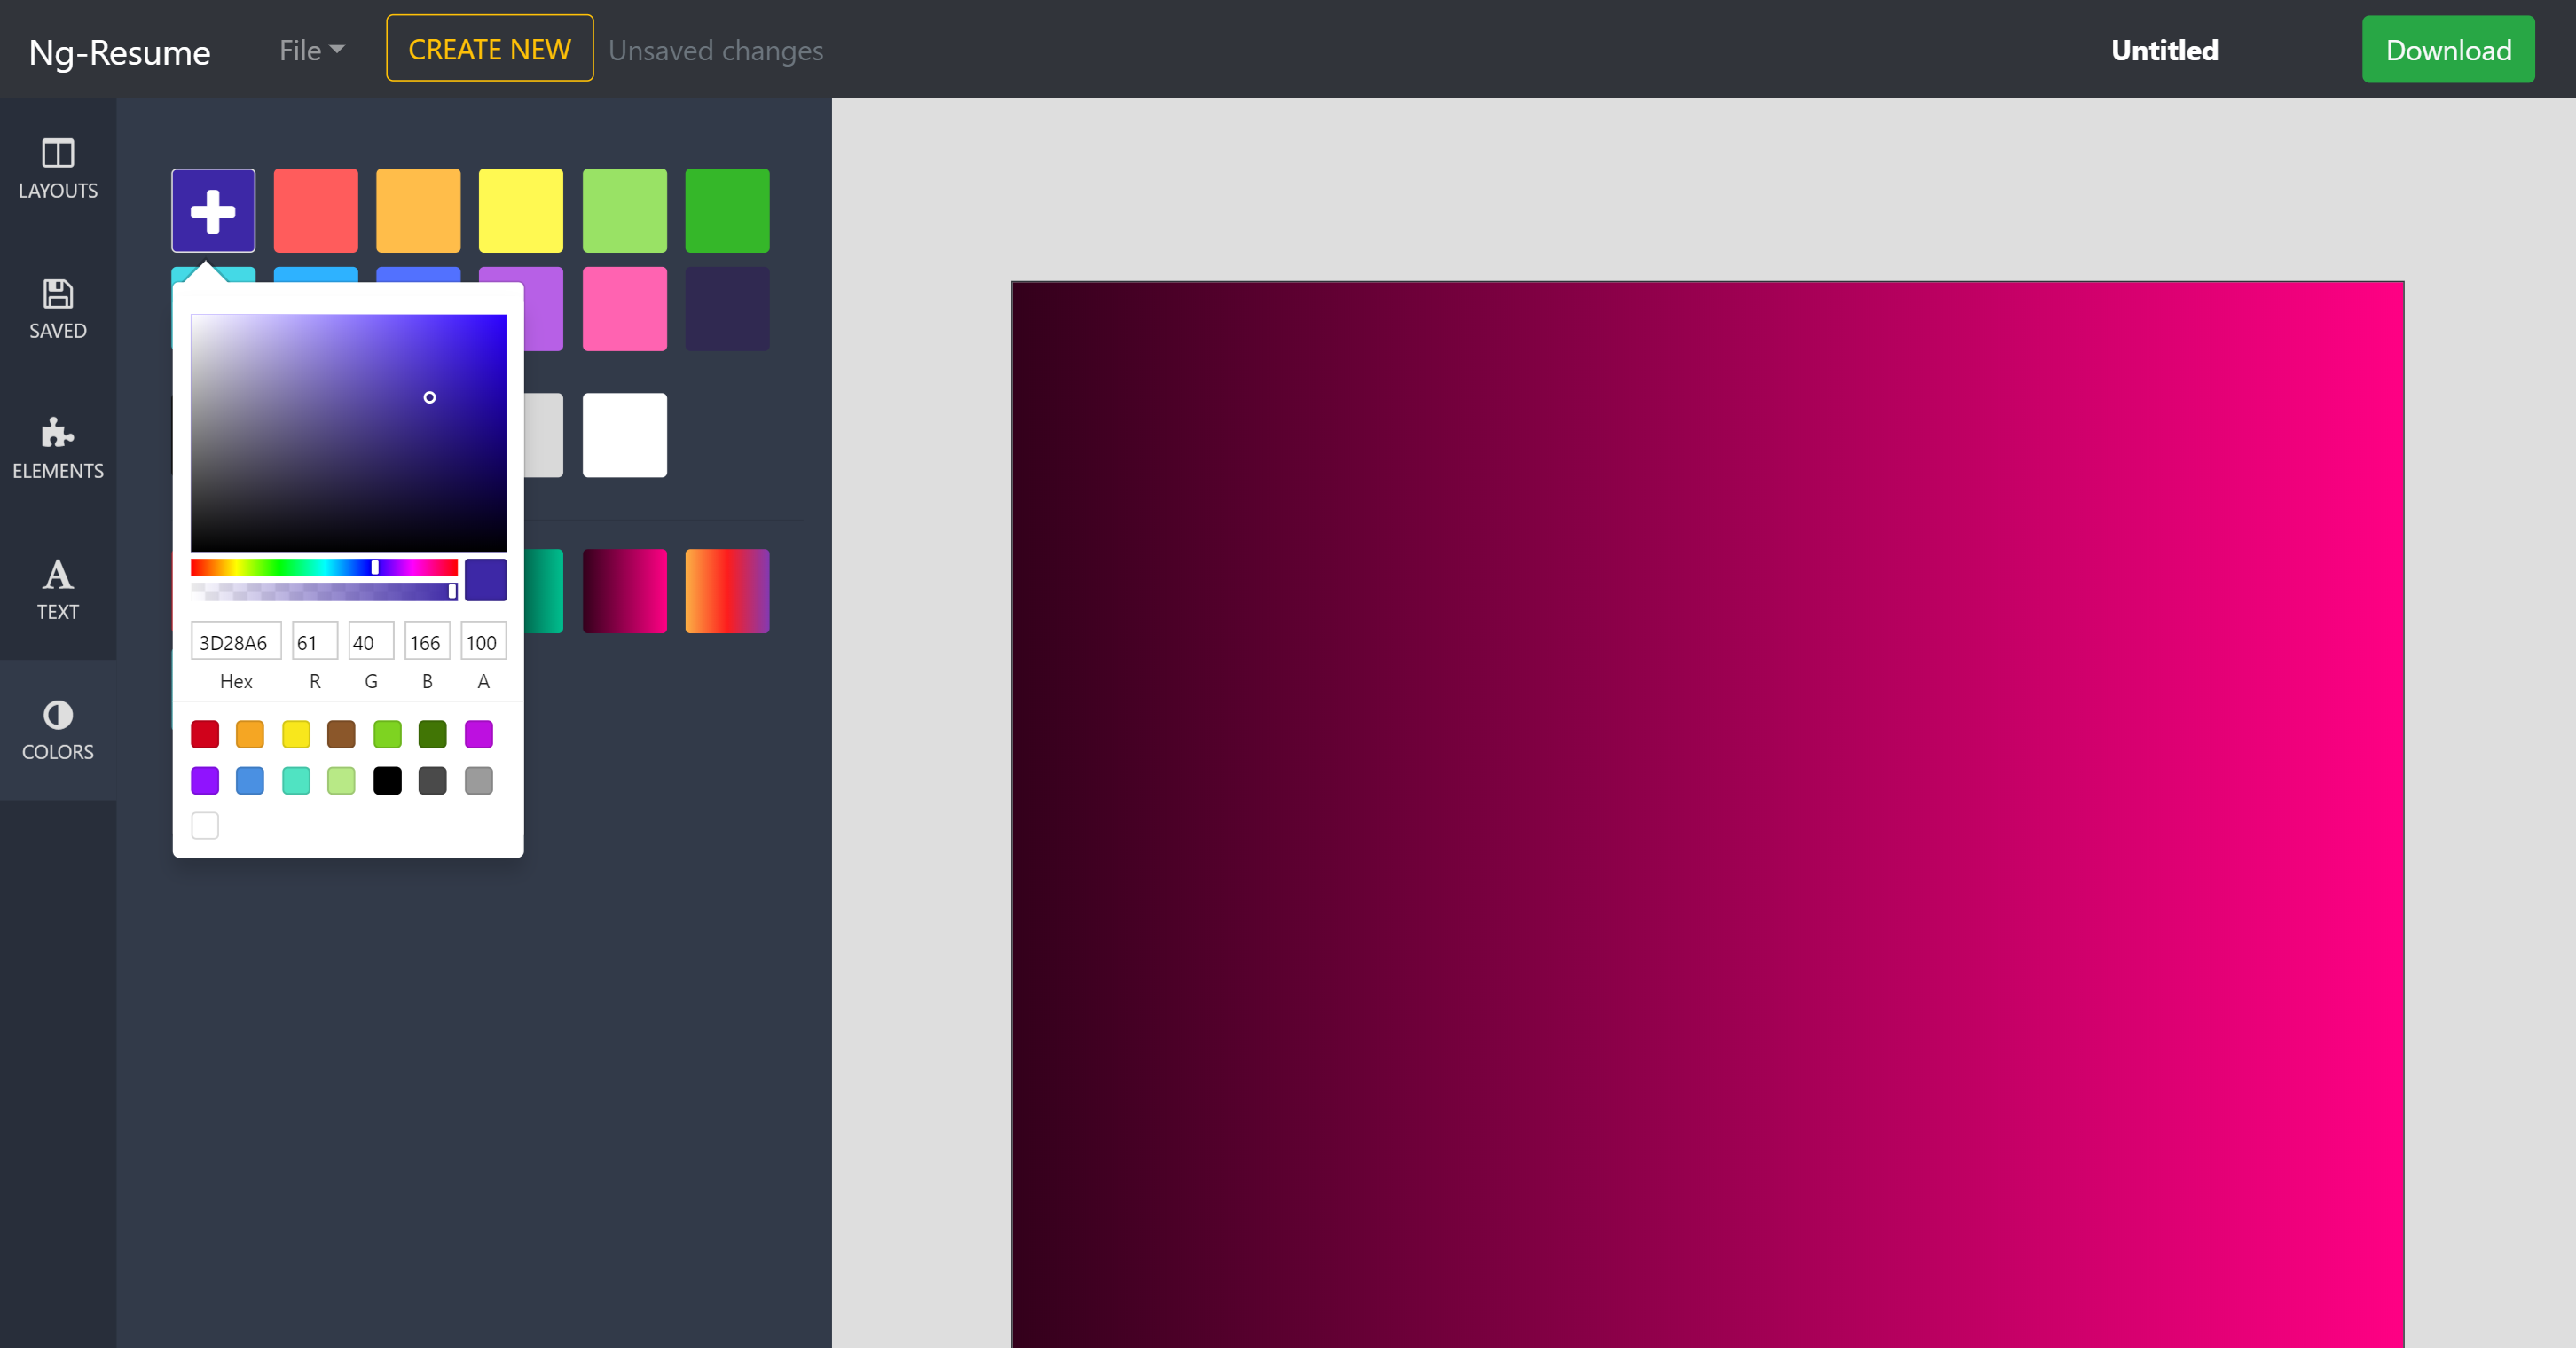2576x1348 pixels.
Task: Apply the dark-to-pink gradient swatch
Action: point(625,591)
